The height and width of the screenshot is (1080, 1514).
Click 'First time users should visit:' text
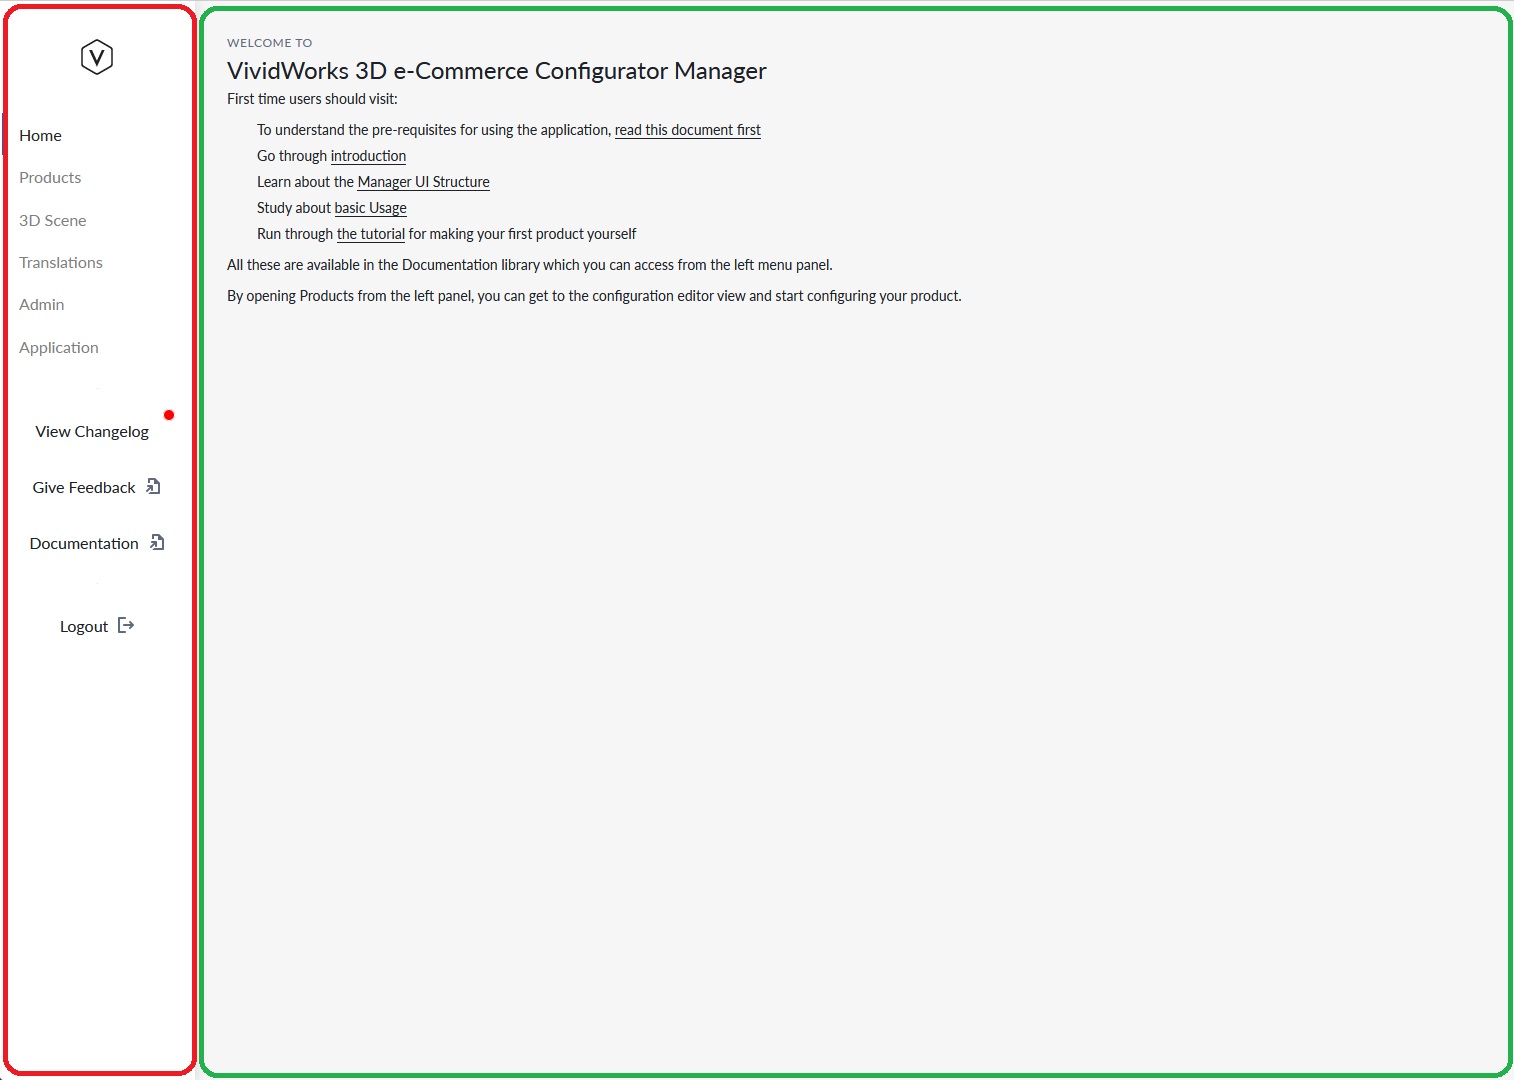(x=312, y=99)
